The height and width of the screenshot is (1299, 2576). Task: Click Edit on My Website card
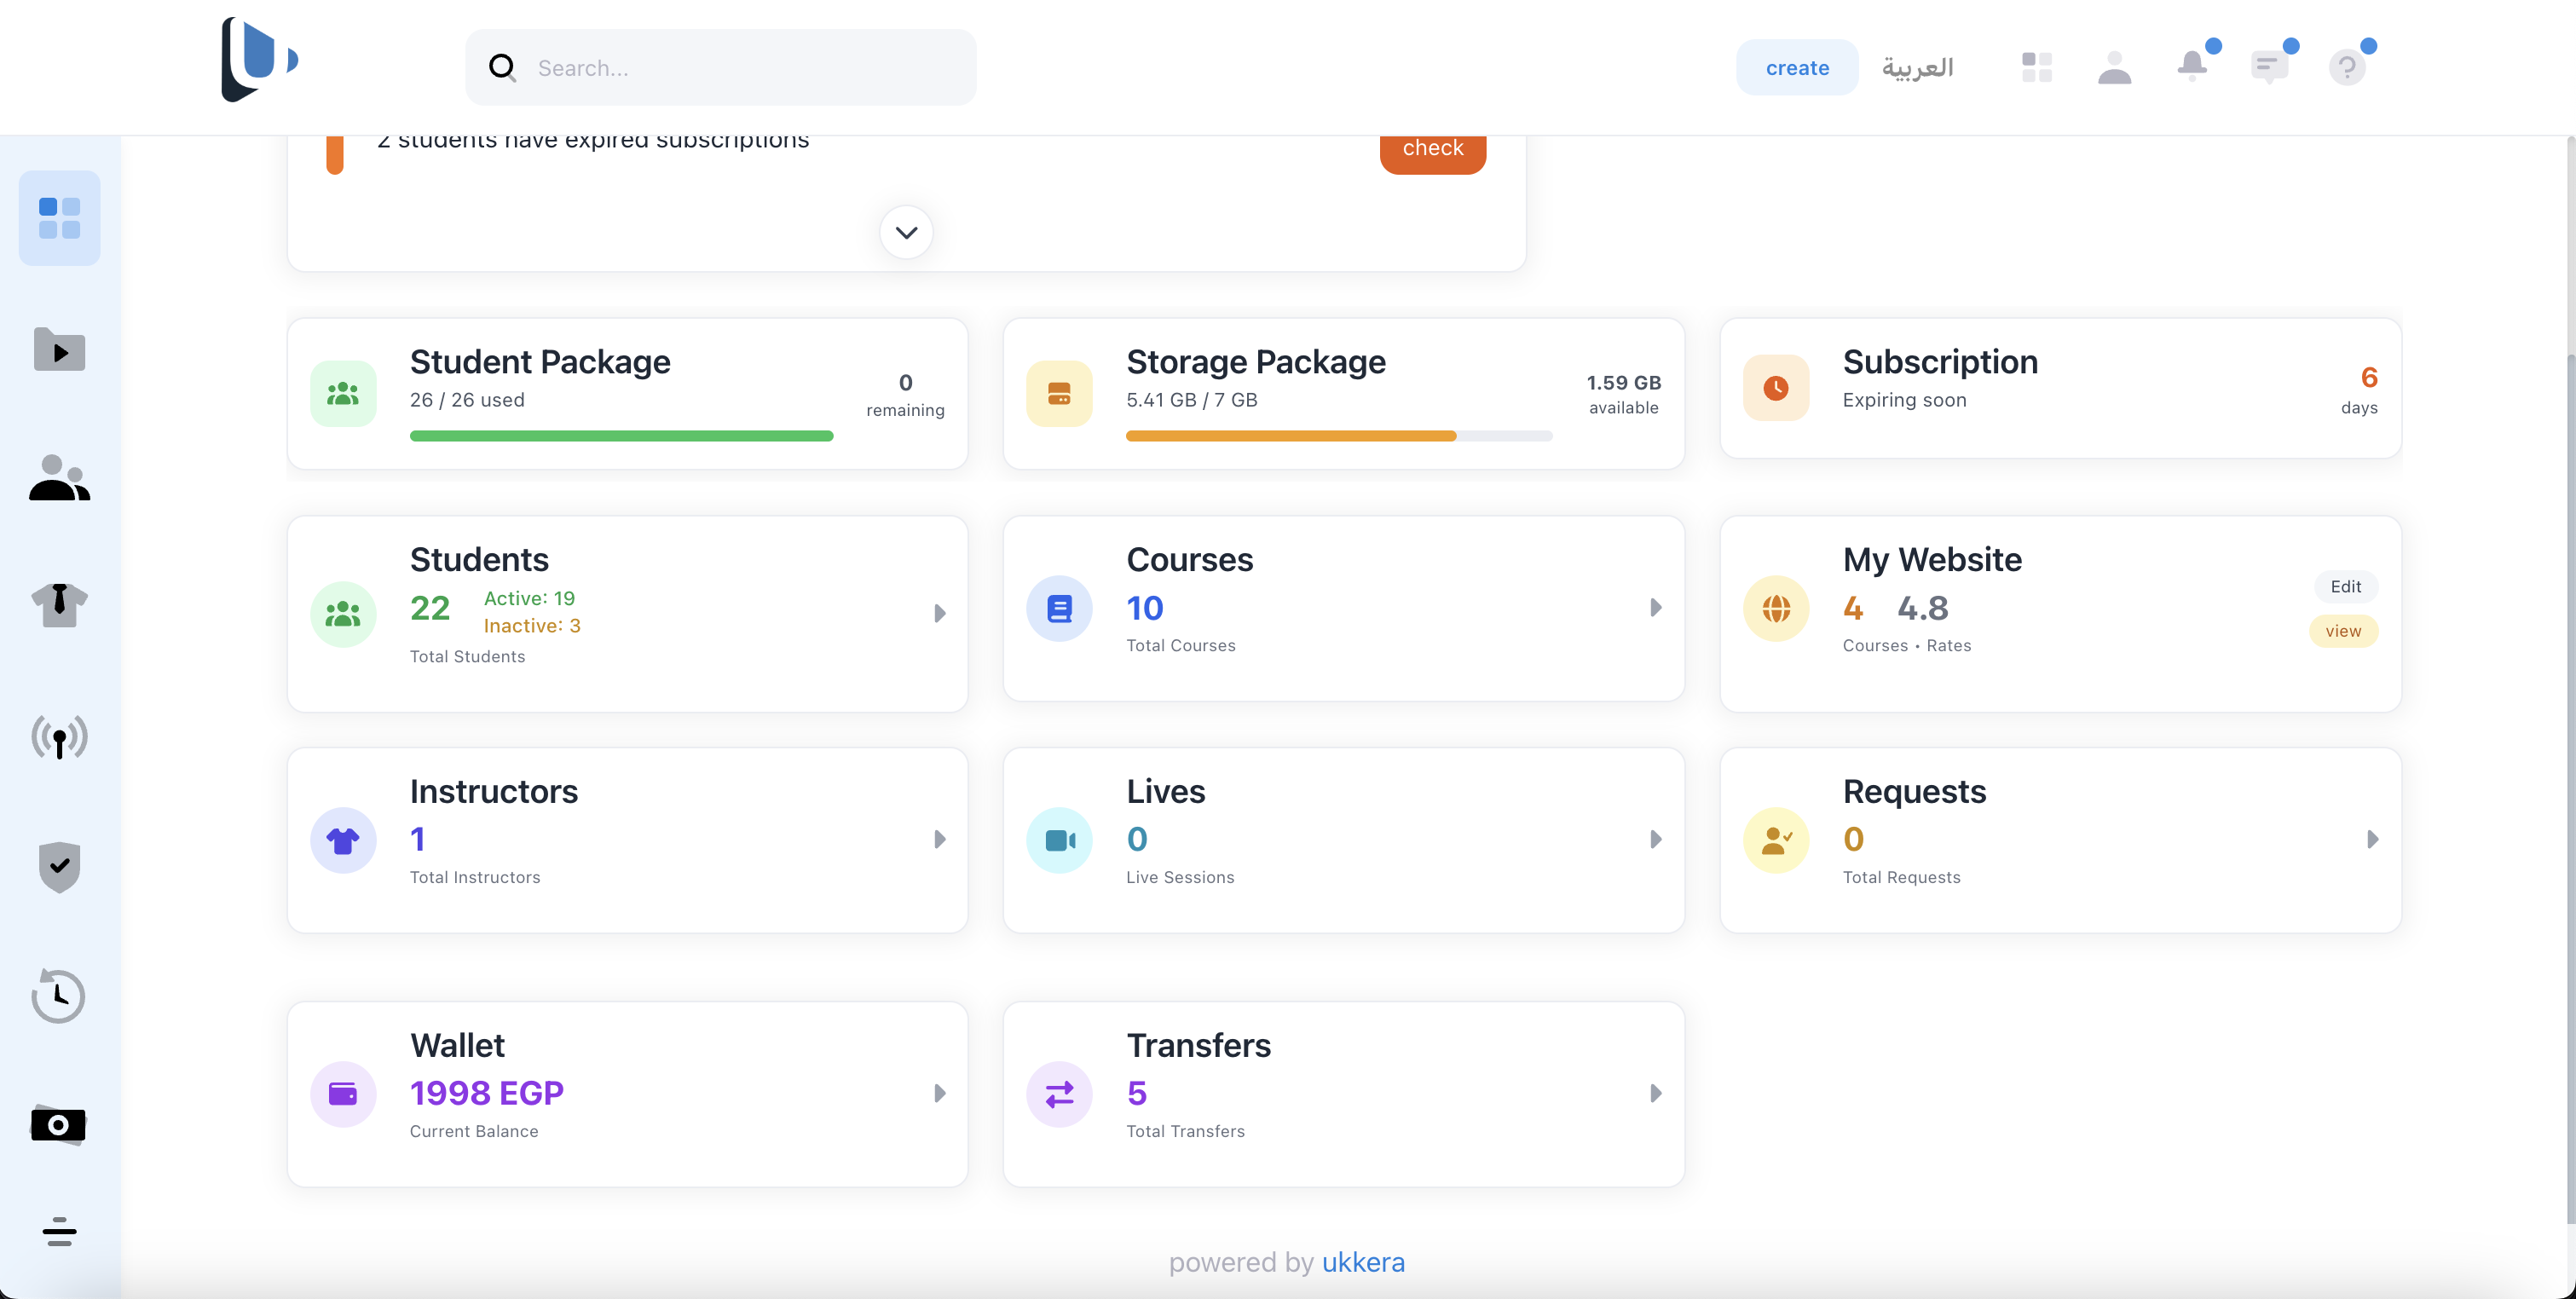click(x=2346, y=587)
